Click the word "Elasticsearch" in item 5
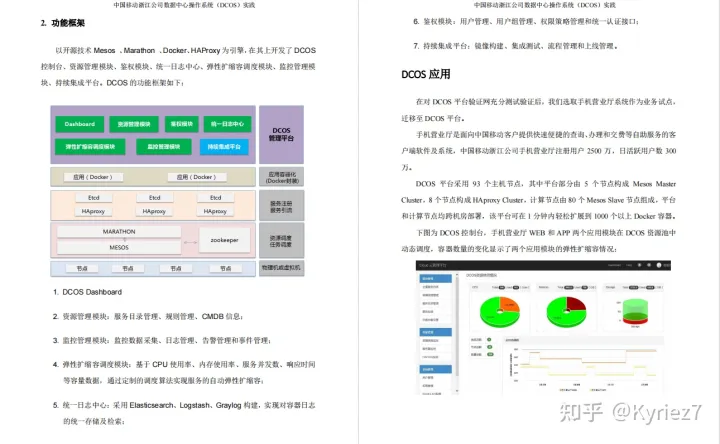Screen dimensions: 720x444 152,405
